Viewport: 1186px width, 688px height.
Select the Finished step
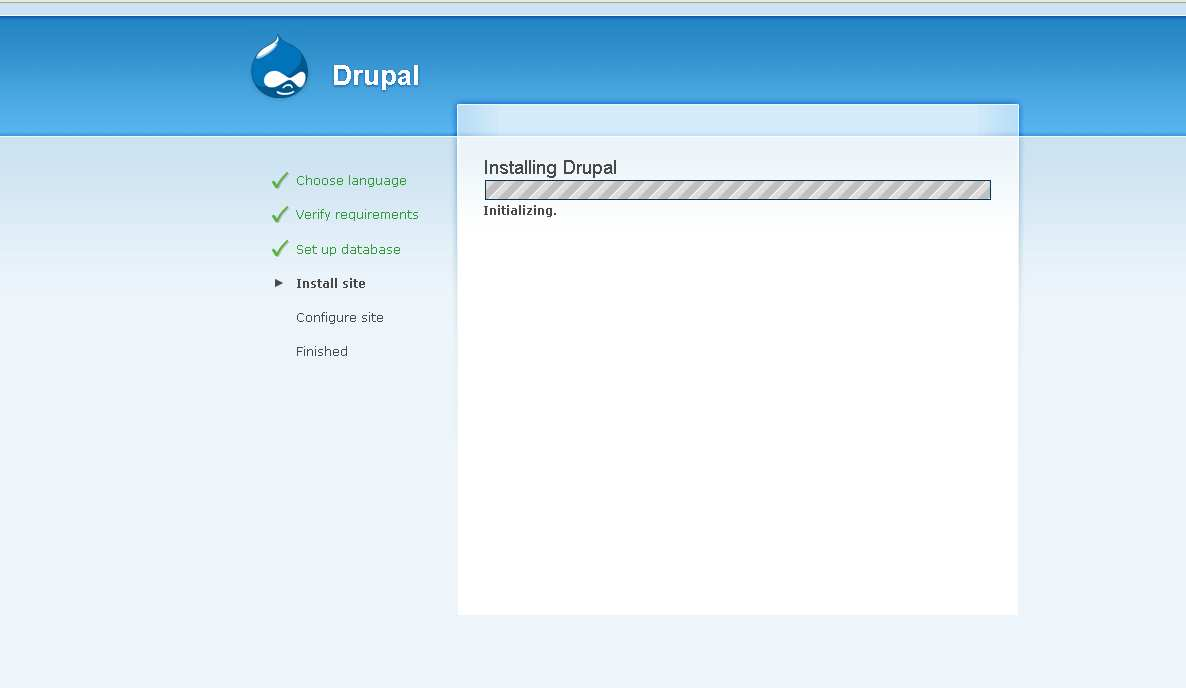coord(321,352)
